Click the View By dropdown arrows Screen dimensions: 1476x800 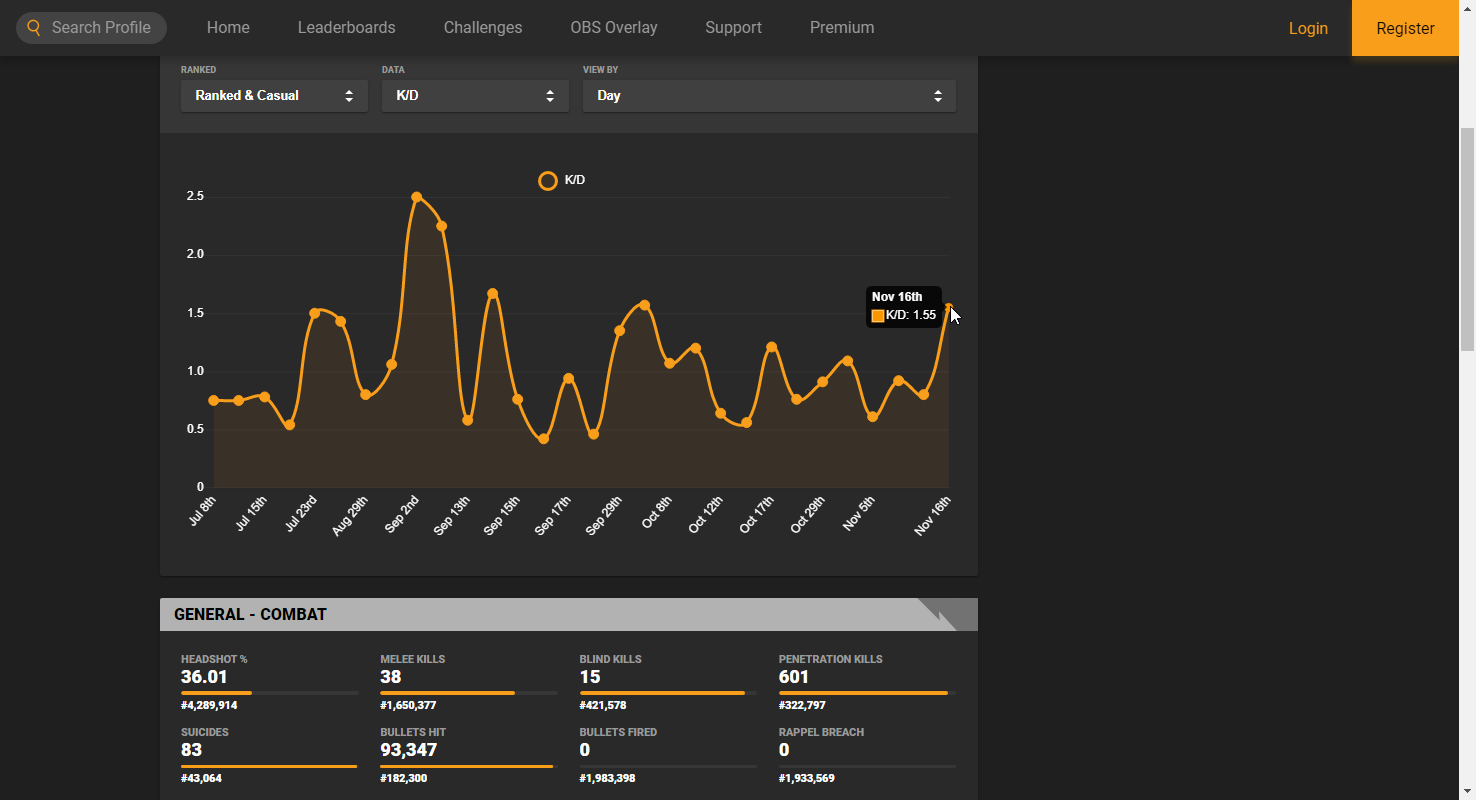coord(938,96)
